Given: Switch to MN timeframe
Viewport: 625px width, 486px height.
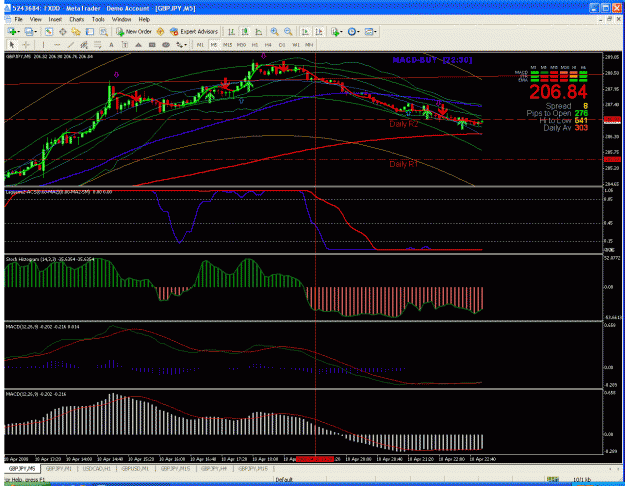Looking at the screenshot, I should [309, 45].
